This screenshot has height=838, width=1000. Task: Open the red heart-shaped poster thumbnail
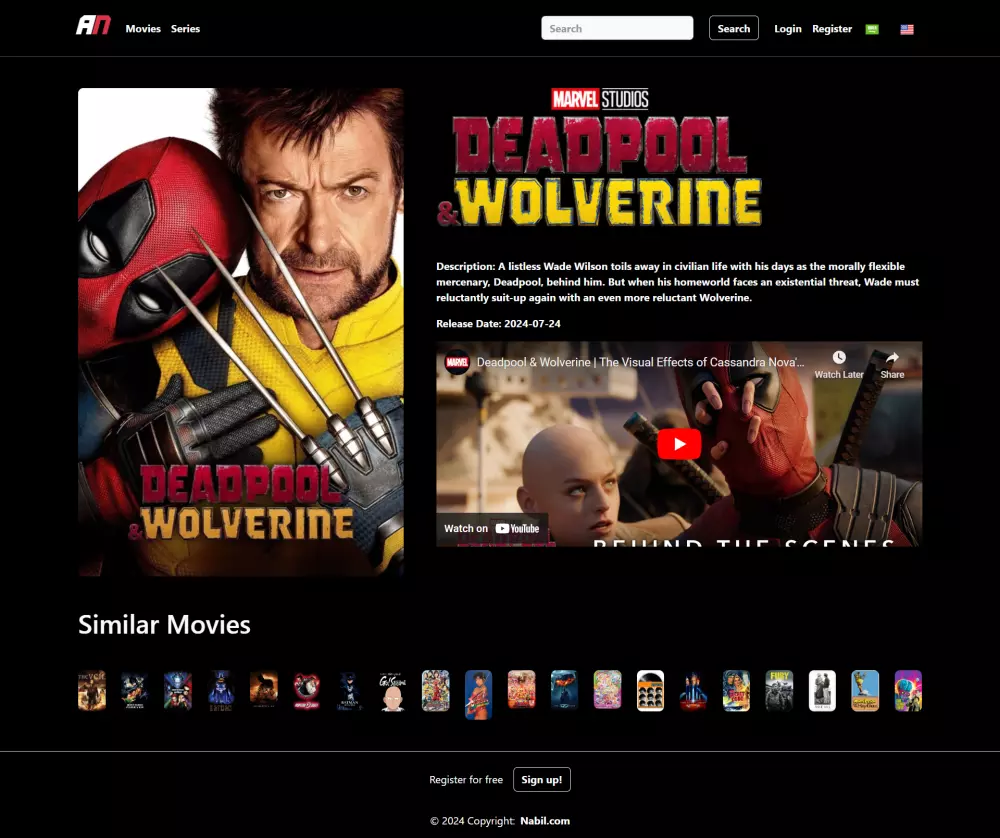point(306,691)
